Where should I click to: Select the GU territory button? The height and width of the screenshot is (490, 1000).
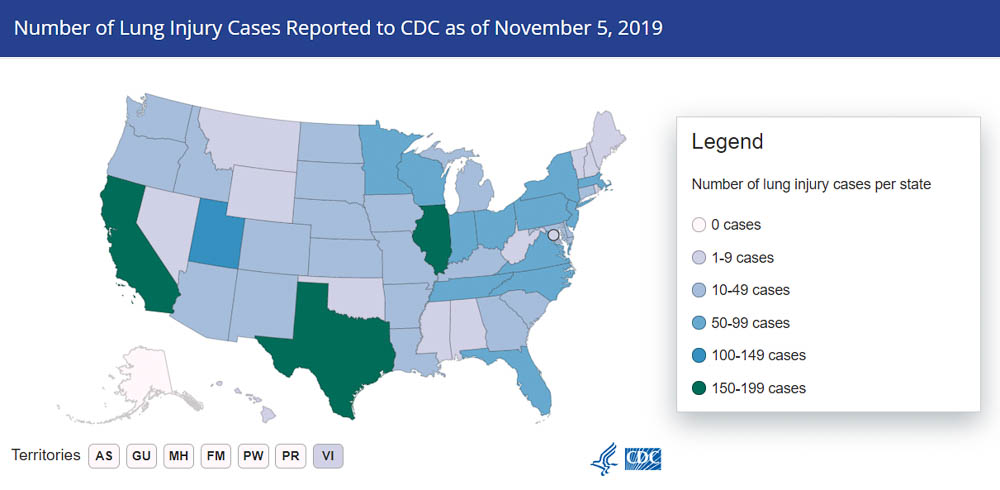click(x=142, y=455)
